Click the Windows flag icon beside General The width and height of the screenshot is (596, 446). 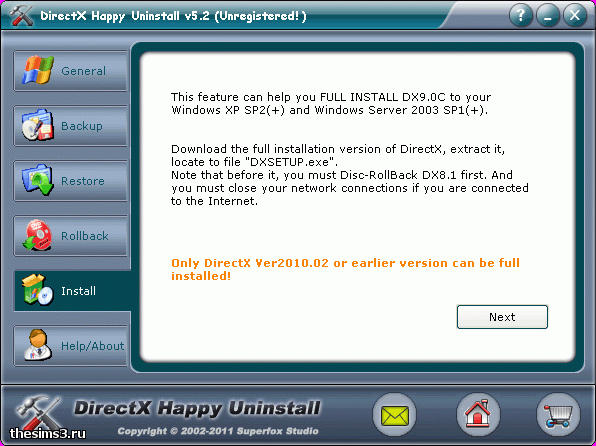[x=38, y=71]
